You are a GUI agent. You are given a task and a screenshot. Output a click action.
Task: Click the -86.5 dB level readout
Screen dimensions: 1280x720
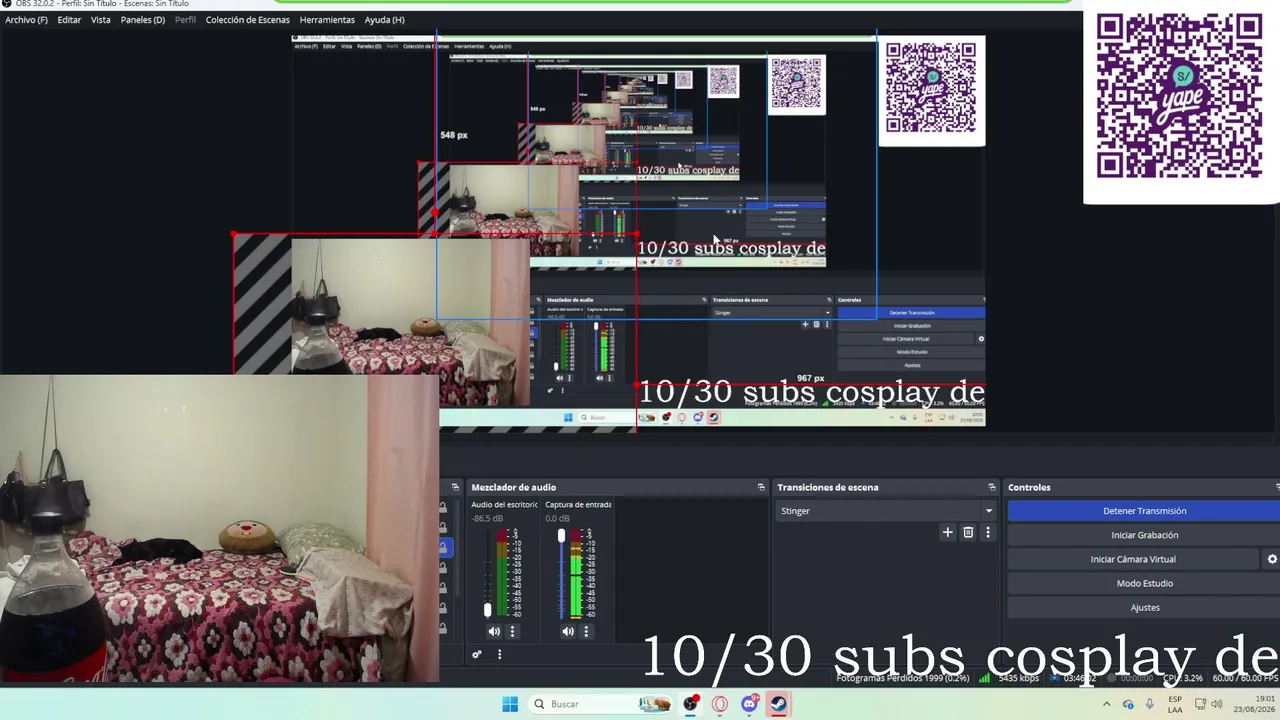point(487,518)
